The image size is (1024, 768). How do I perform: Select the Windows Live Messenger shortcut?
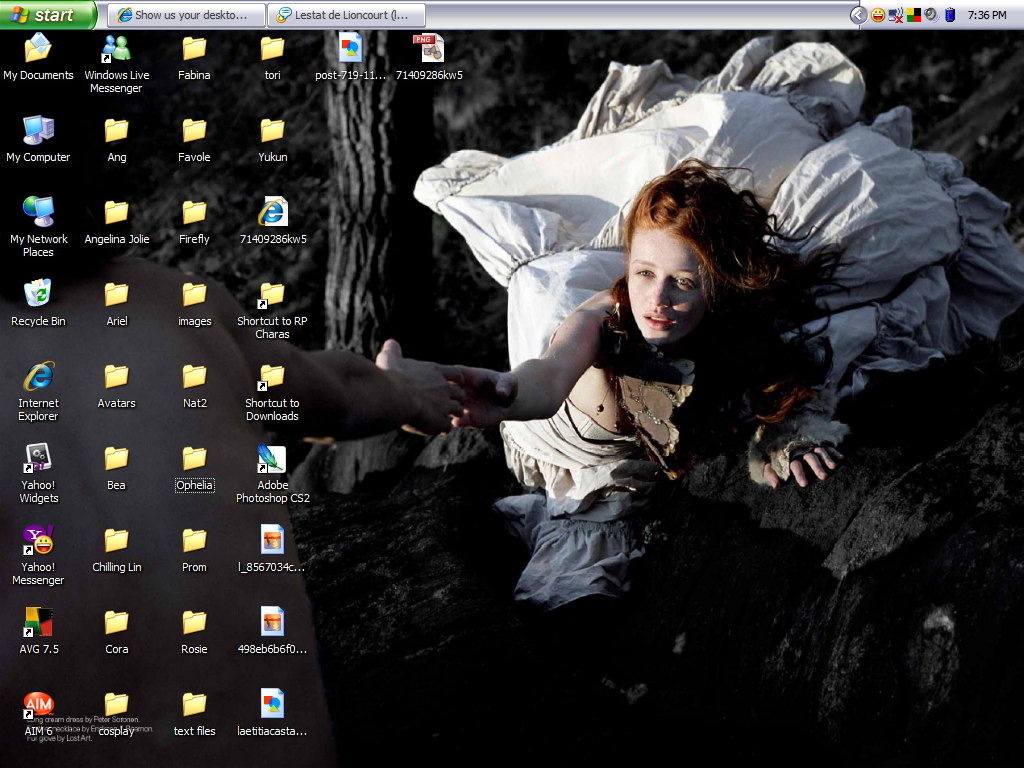click(116, 48)
